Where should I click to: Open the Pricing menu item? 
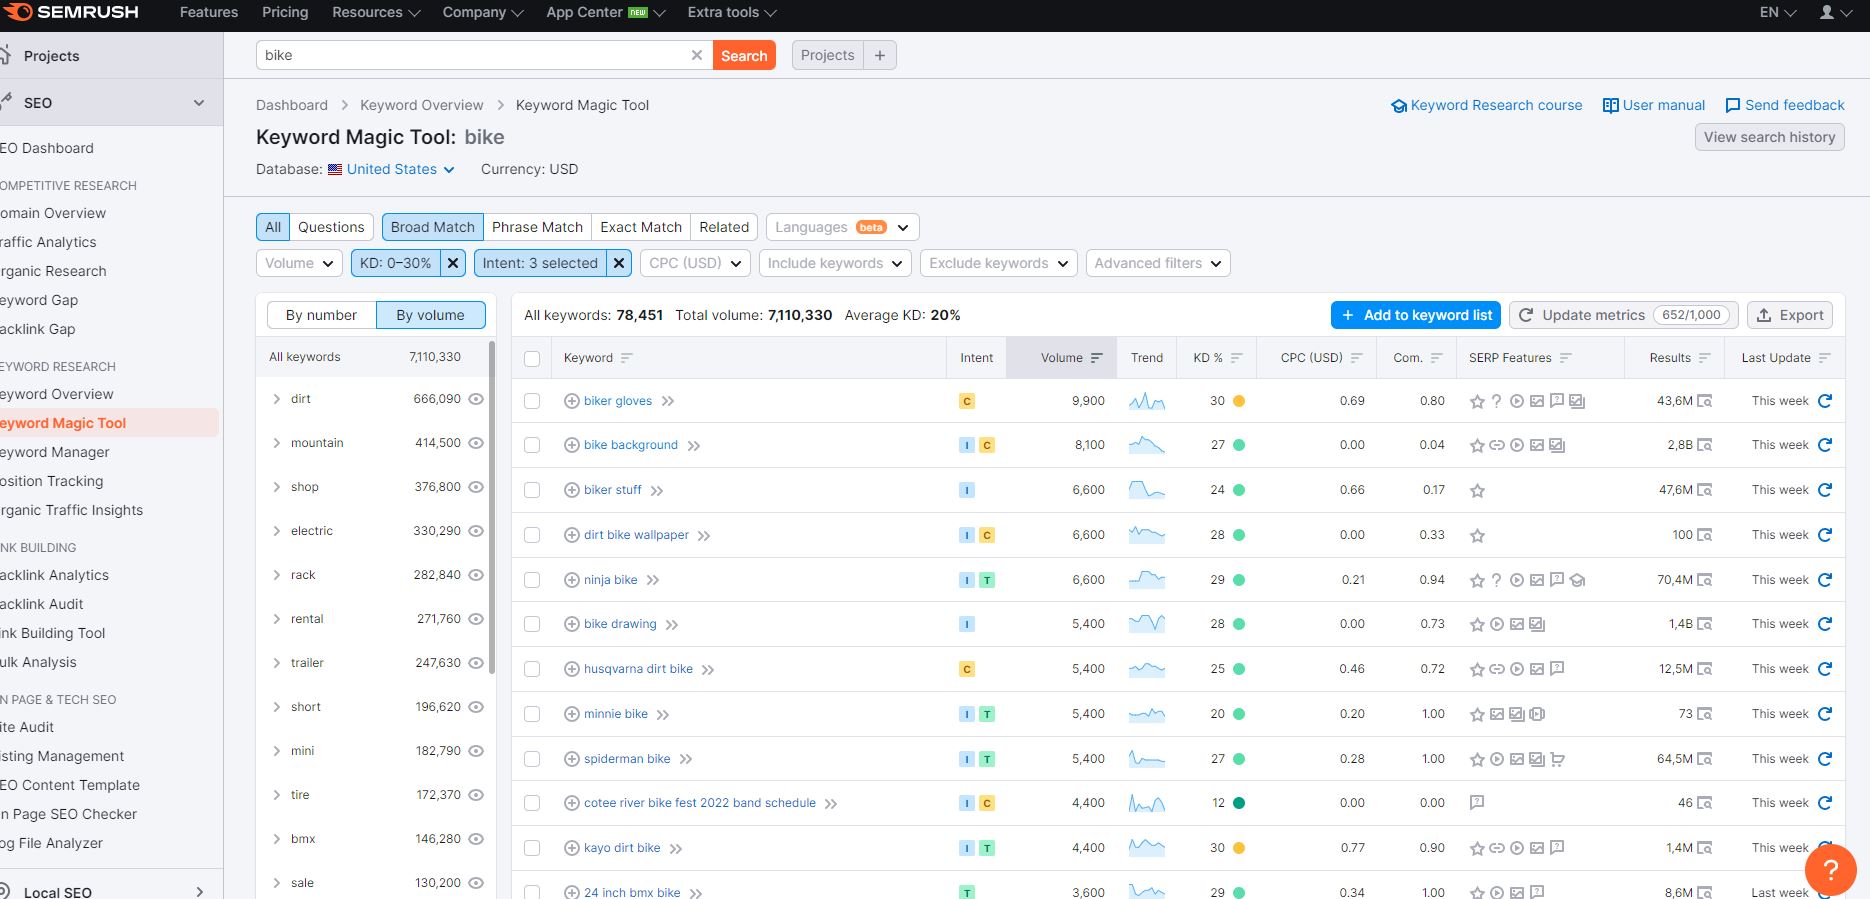coord(285,12)
